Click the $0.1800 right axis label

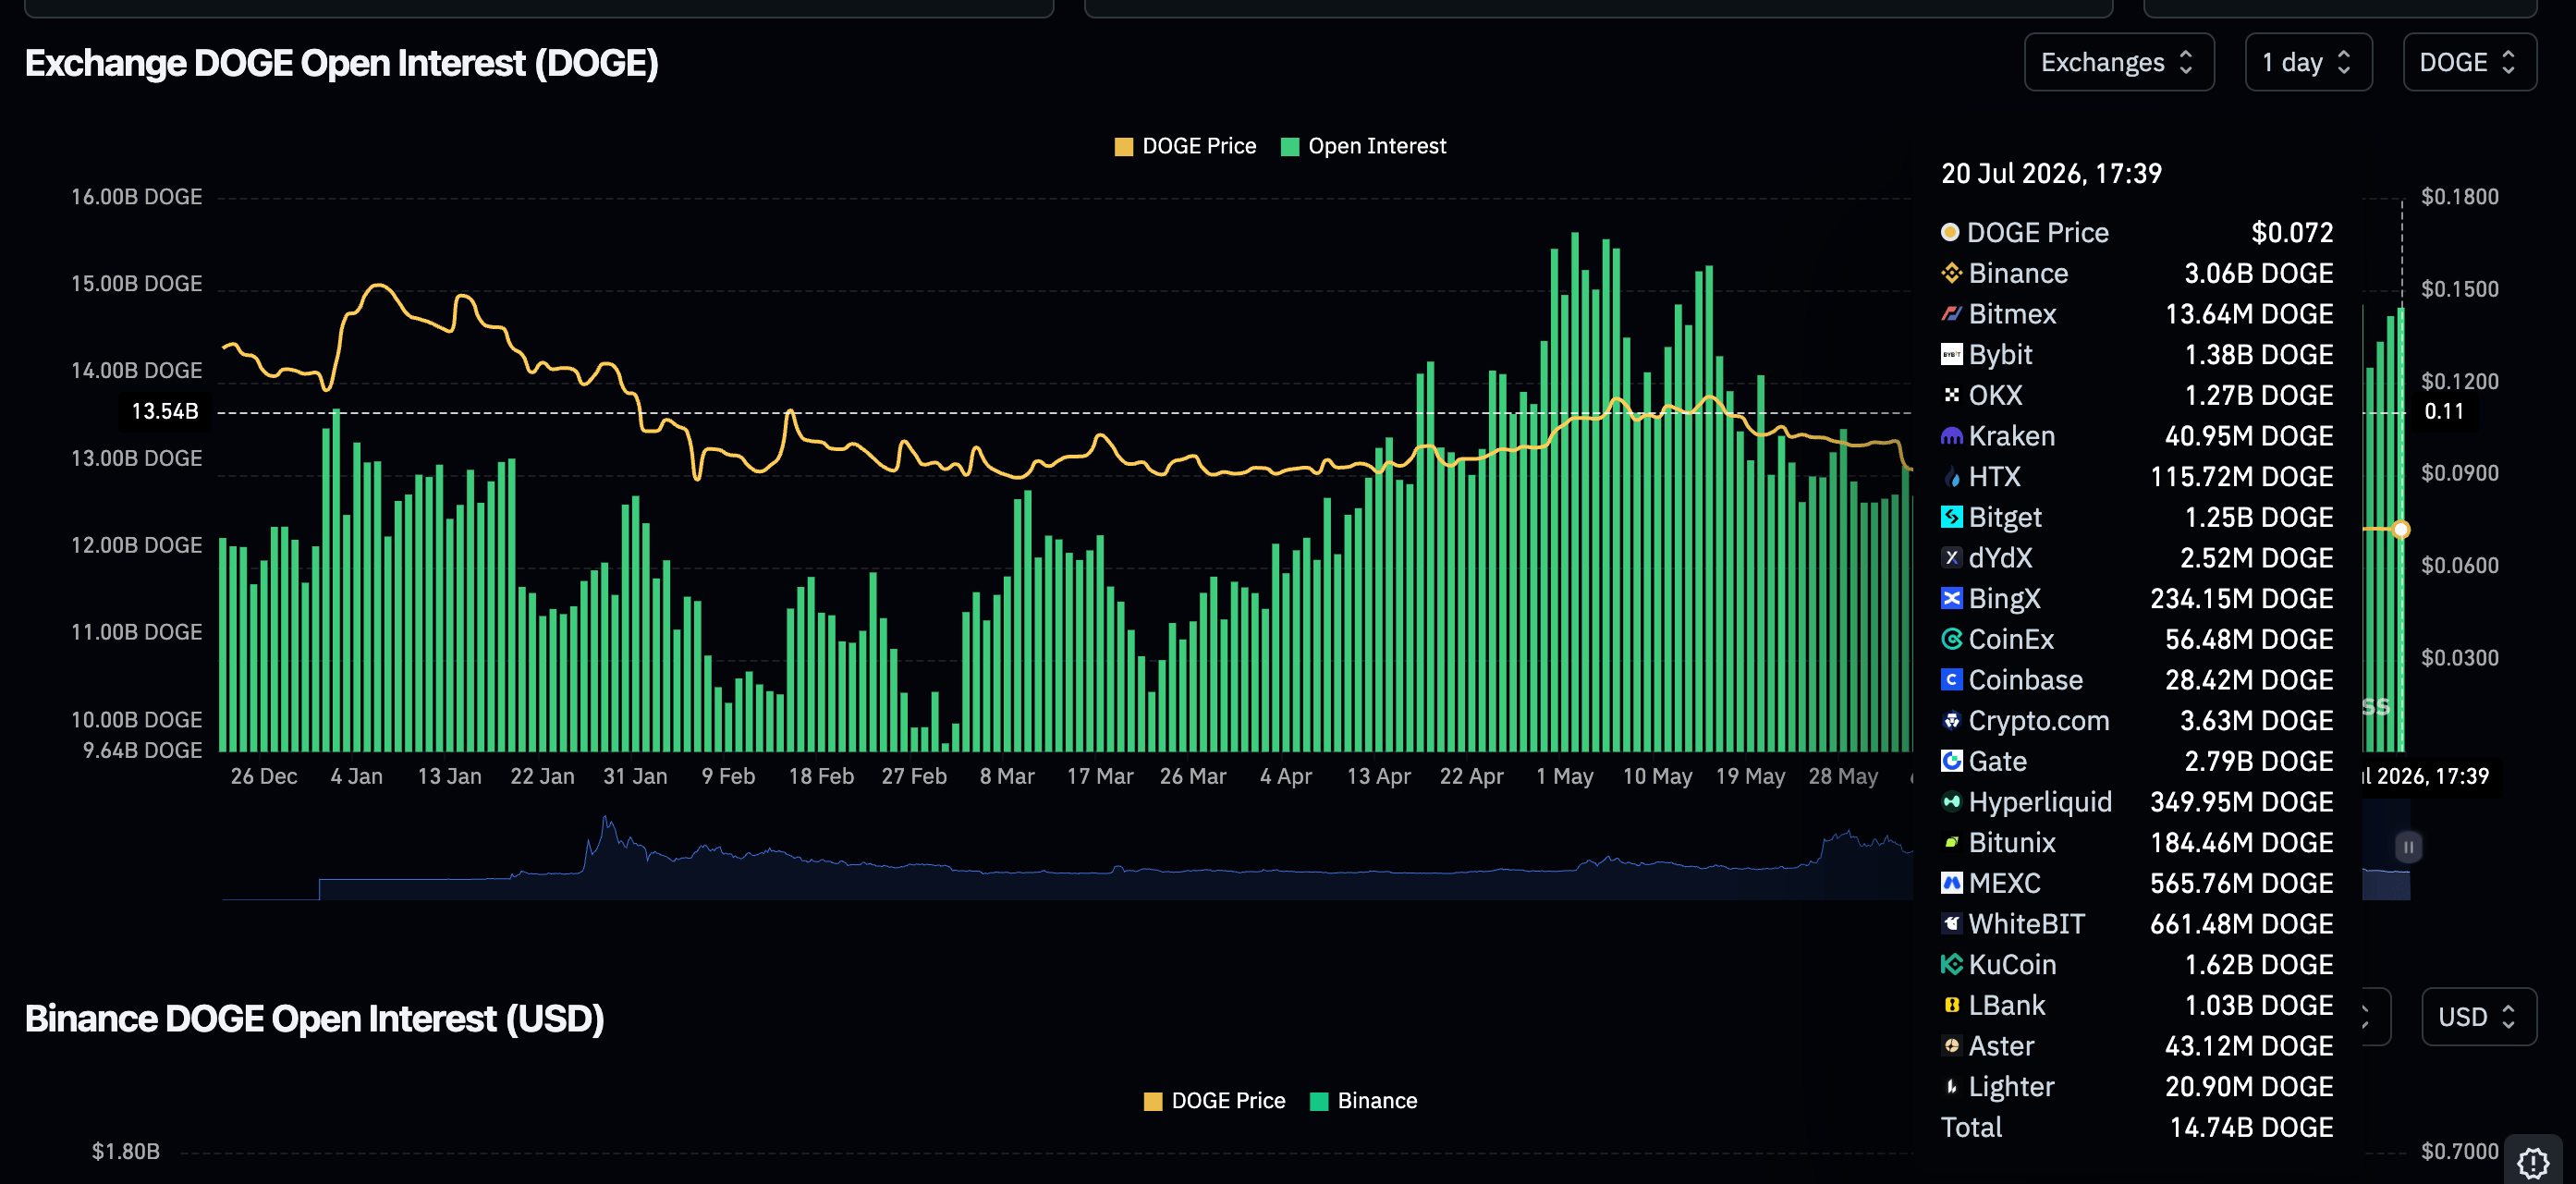pos(2459,197)
